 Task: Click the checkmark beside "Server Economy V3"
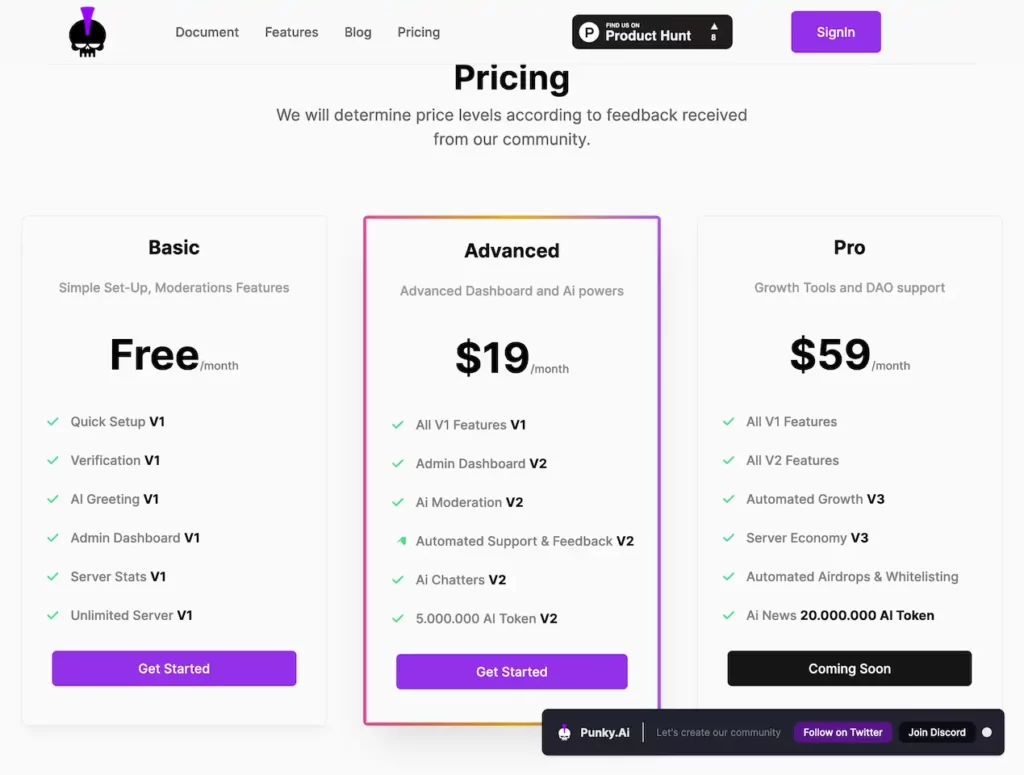(x=729, y=537)
